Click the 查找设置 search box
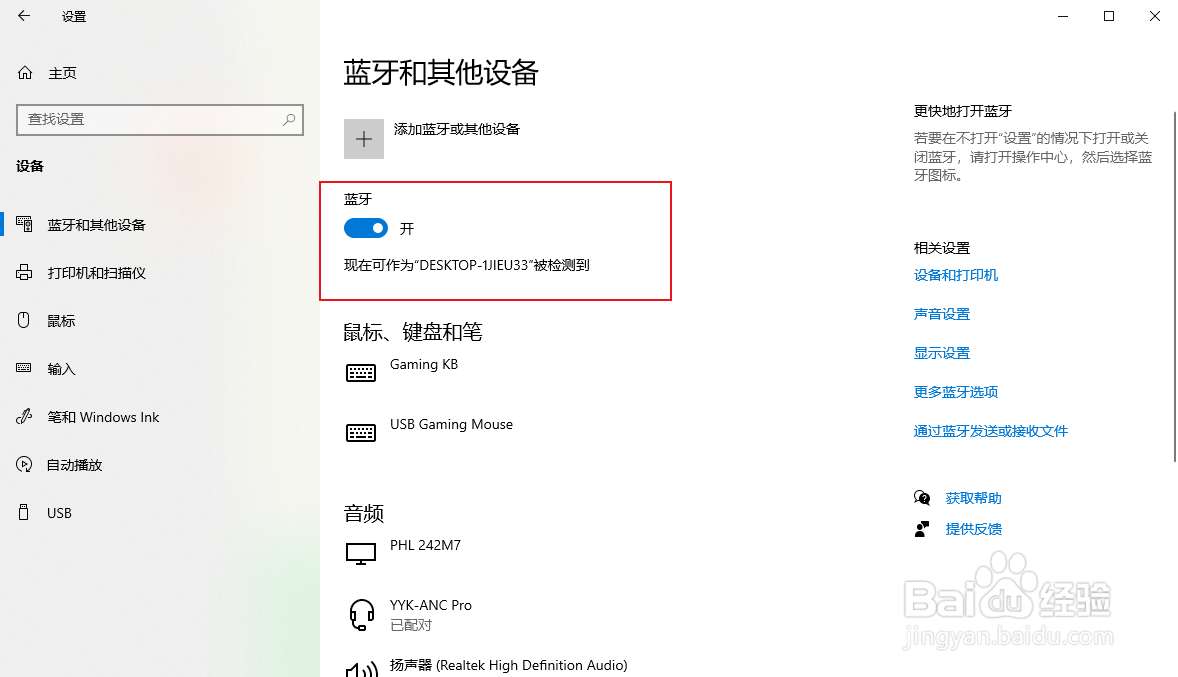Image resolution: width=1178 pixels, height=677 pixels. pos(160,120)
